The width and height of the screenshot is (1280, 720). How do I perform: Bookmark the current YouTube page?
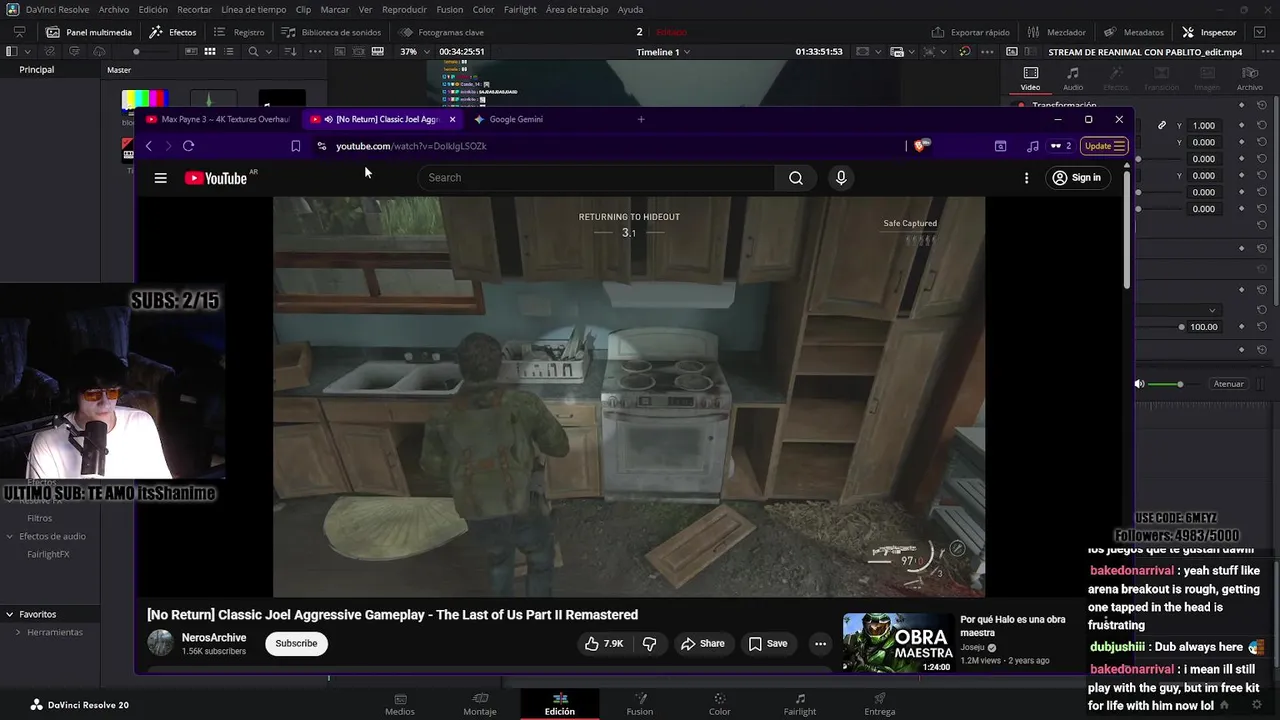tap(295, 146)
